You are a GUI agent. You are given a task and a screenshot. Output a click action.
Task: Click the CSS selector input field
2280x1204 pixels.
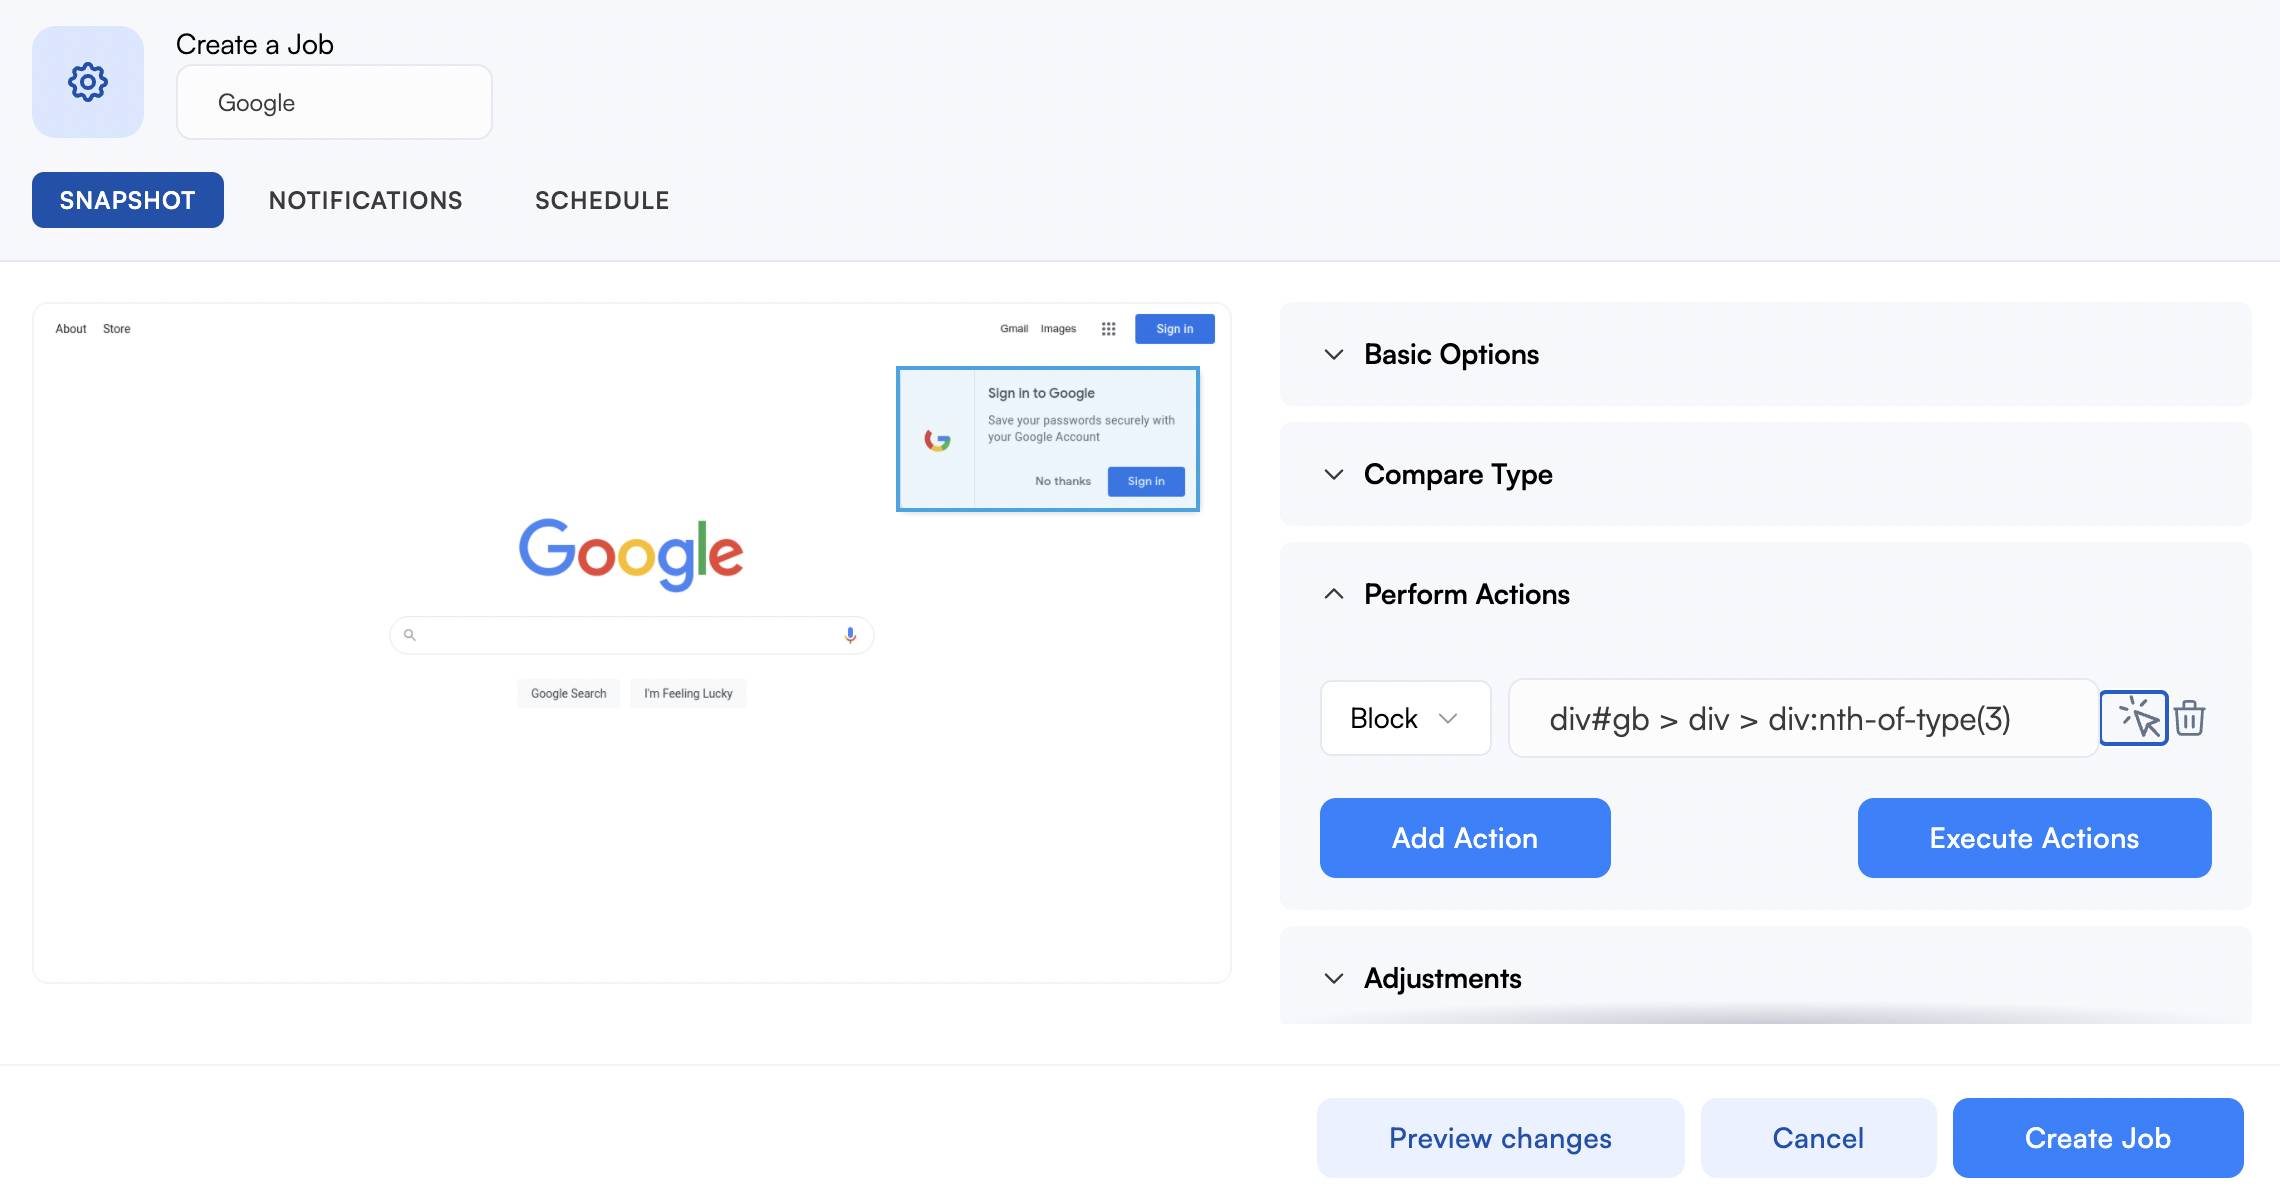point(1803,718)
